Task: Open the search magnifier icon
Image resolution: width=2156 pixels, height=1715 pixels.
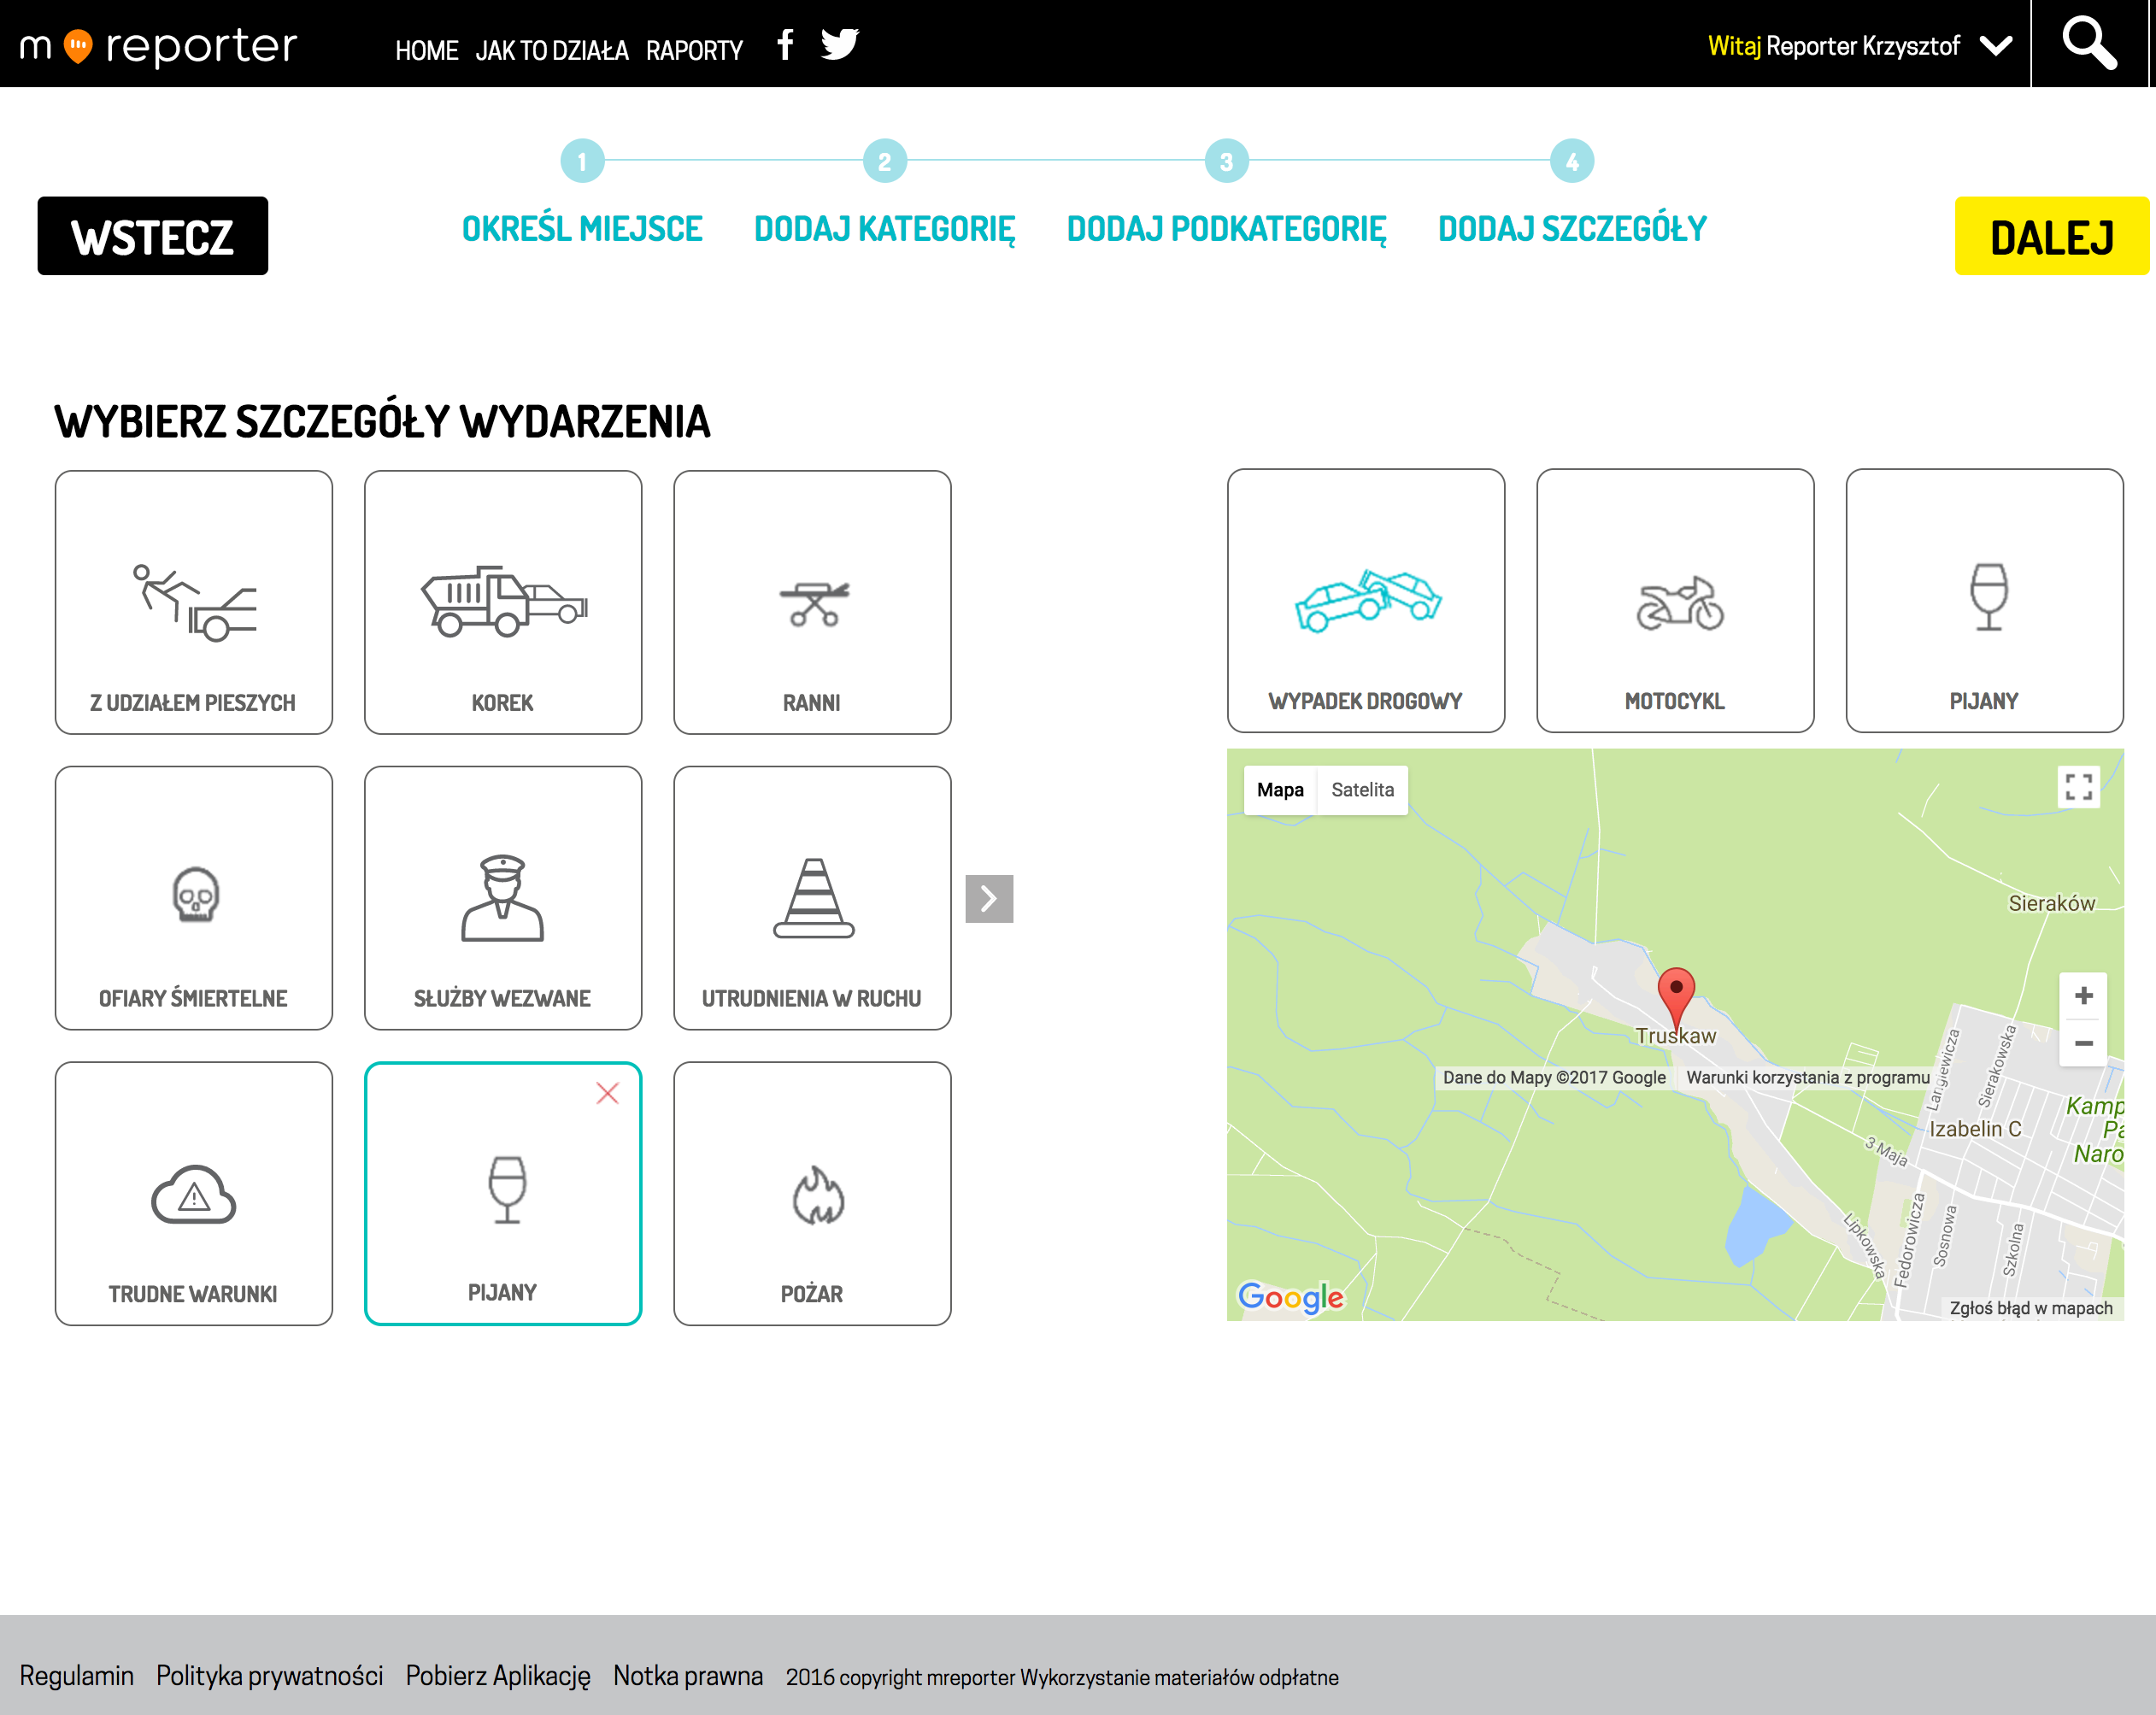Action: tap(2090, 44)
